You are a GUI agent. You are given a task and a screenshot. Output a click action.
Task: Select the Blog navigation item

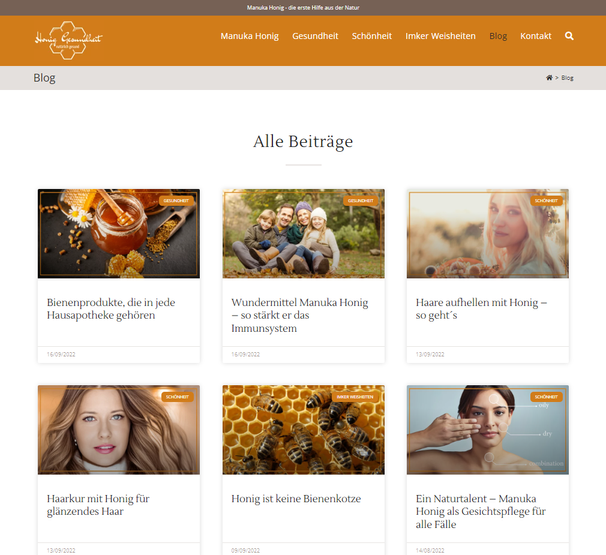coord(498,36)
